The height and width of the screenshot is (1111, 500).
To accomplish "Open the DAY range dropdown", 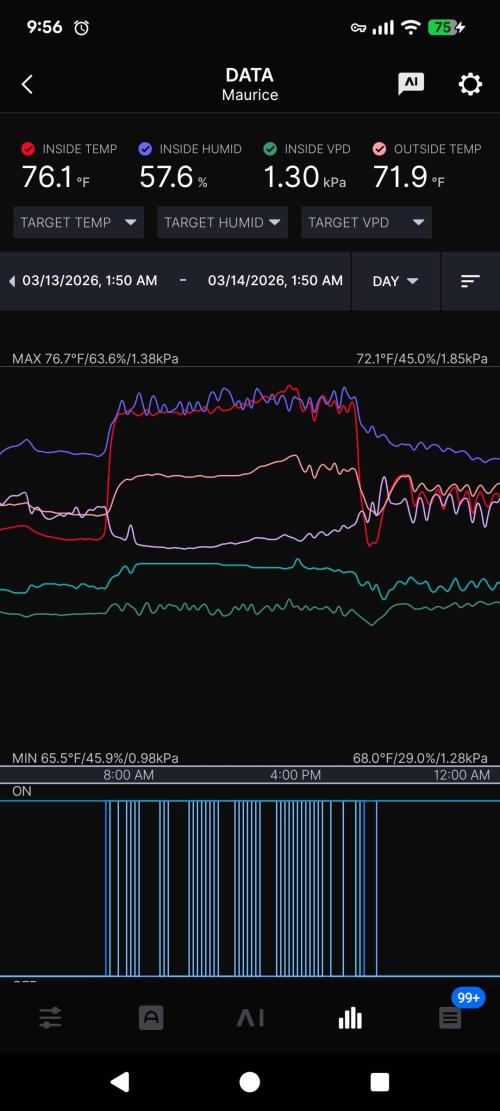I will pyautogui.click(x=395, y=281).
